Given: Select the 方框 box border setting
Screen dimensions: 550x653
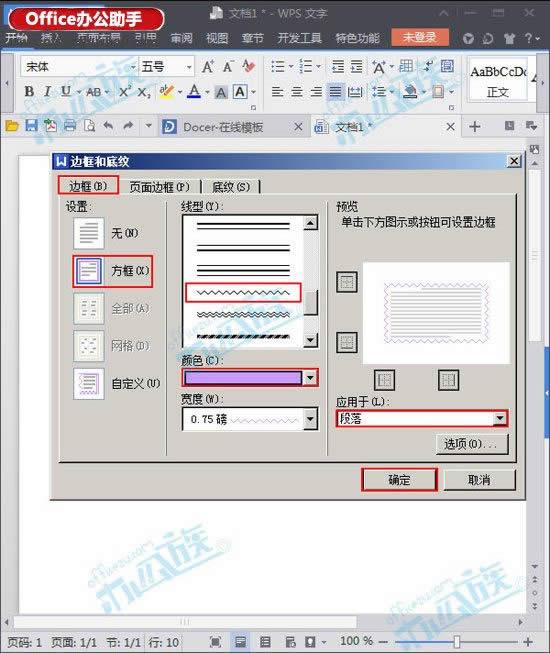Looking at the screenshot, I should click(x=112, y=271).
